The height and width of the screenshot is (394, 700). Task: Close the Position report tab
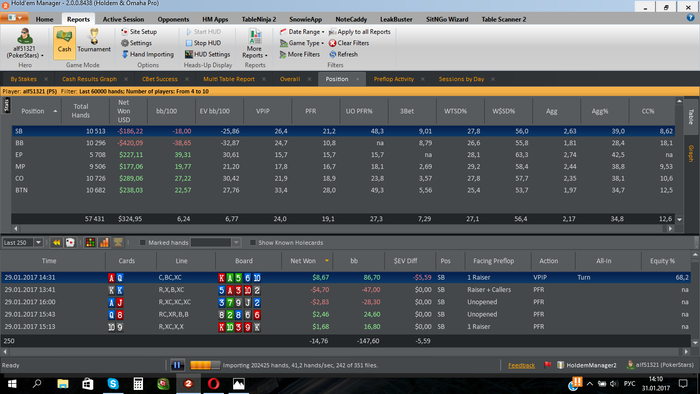[358, 79]
